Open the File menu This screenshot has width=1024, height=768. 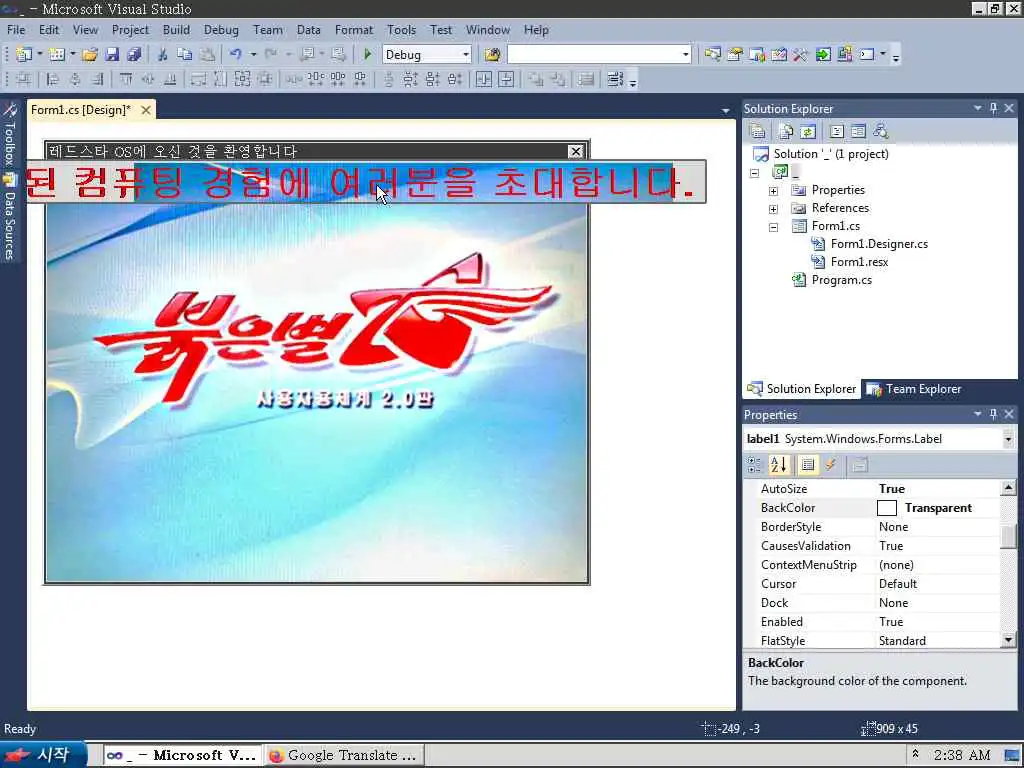[x=16, y=30]
